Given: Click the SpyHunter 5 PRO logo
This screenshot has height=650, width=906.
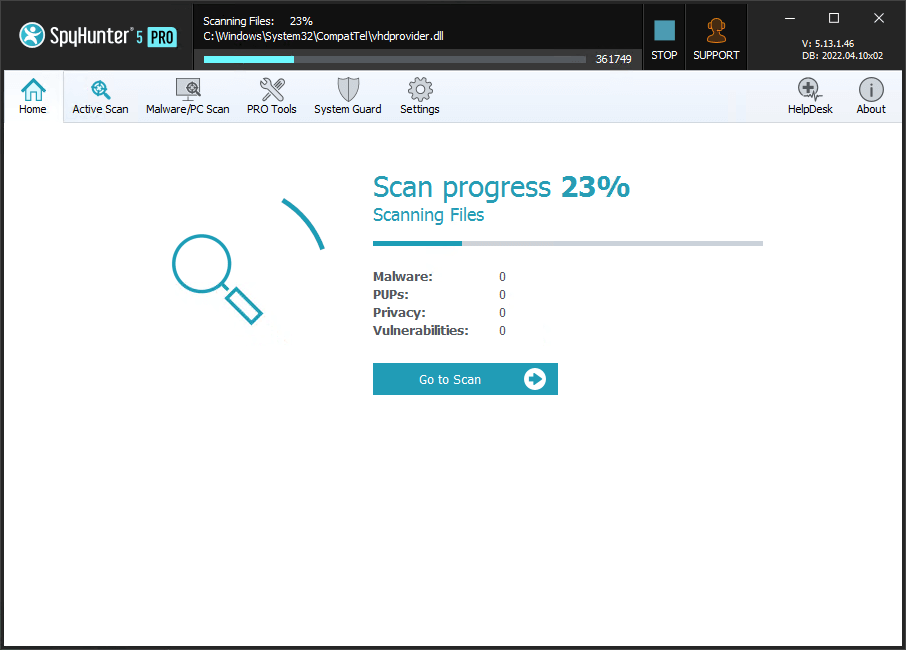Looking at the screenshot, I should click(97, 36).
